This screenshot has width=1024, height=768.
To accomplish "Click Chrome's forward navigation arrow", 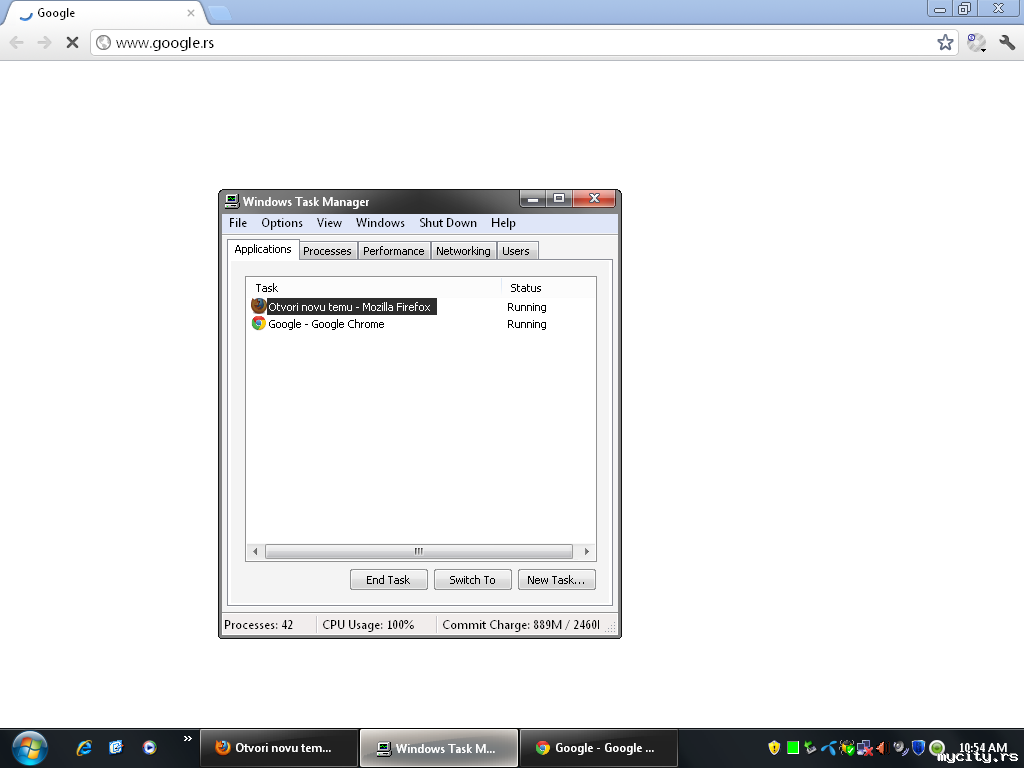I will 44,42.
